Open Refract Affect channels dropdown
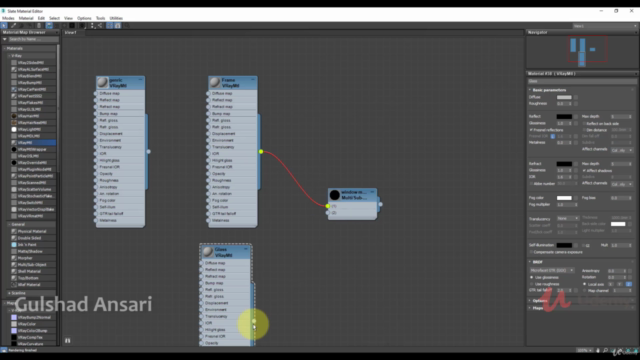This screenshot has height=360, width=640. [622, 184]
